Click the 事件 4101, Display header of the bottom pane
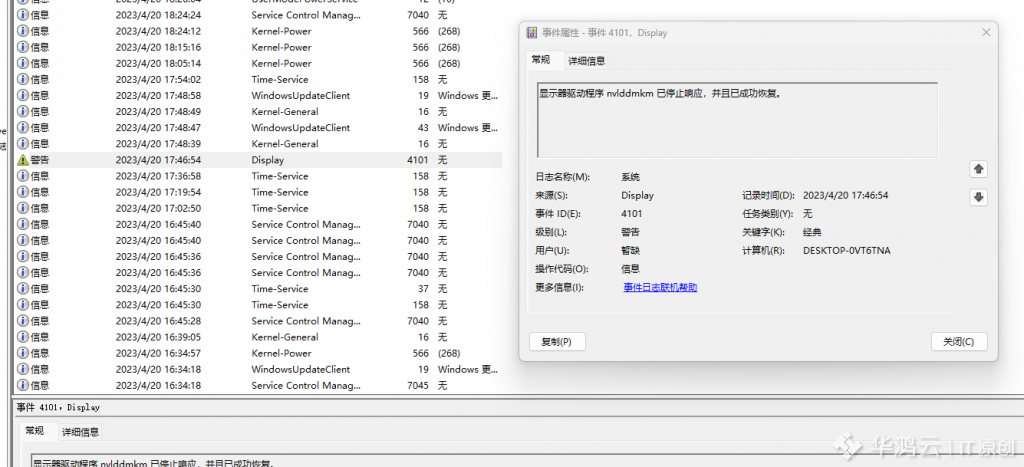Viewport: 1024px width, 467px height. coord(58,408)
